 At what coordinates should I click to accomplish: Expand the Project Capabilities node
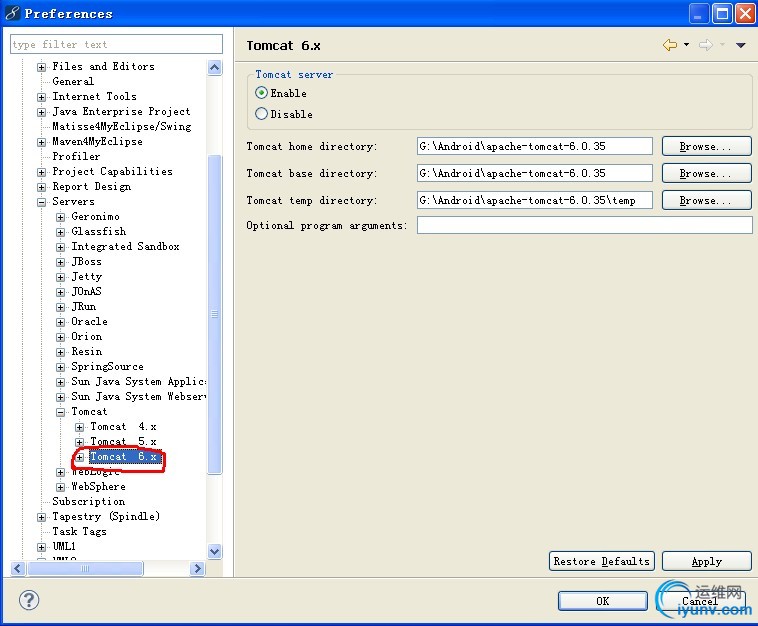coord(42,172)
